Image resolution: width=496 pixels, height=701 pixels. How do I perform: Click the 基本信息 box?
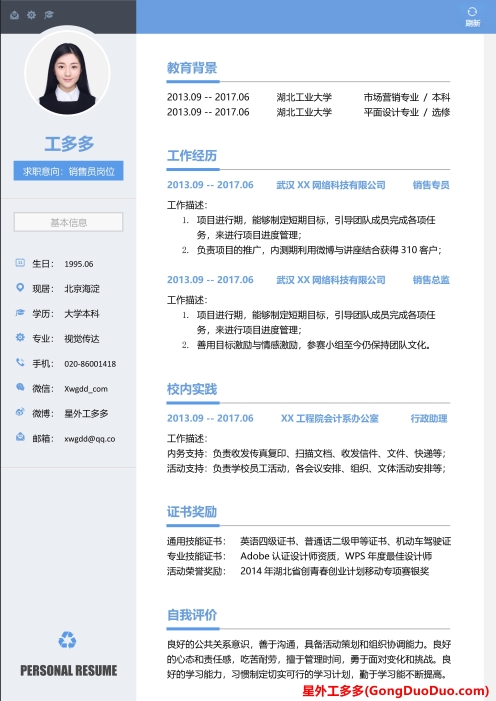tap(68, 222)
